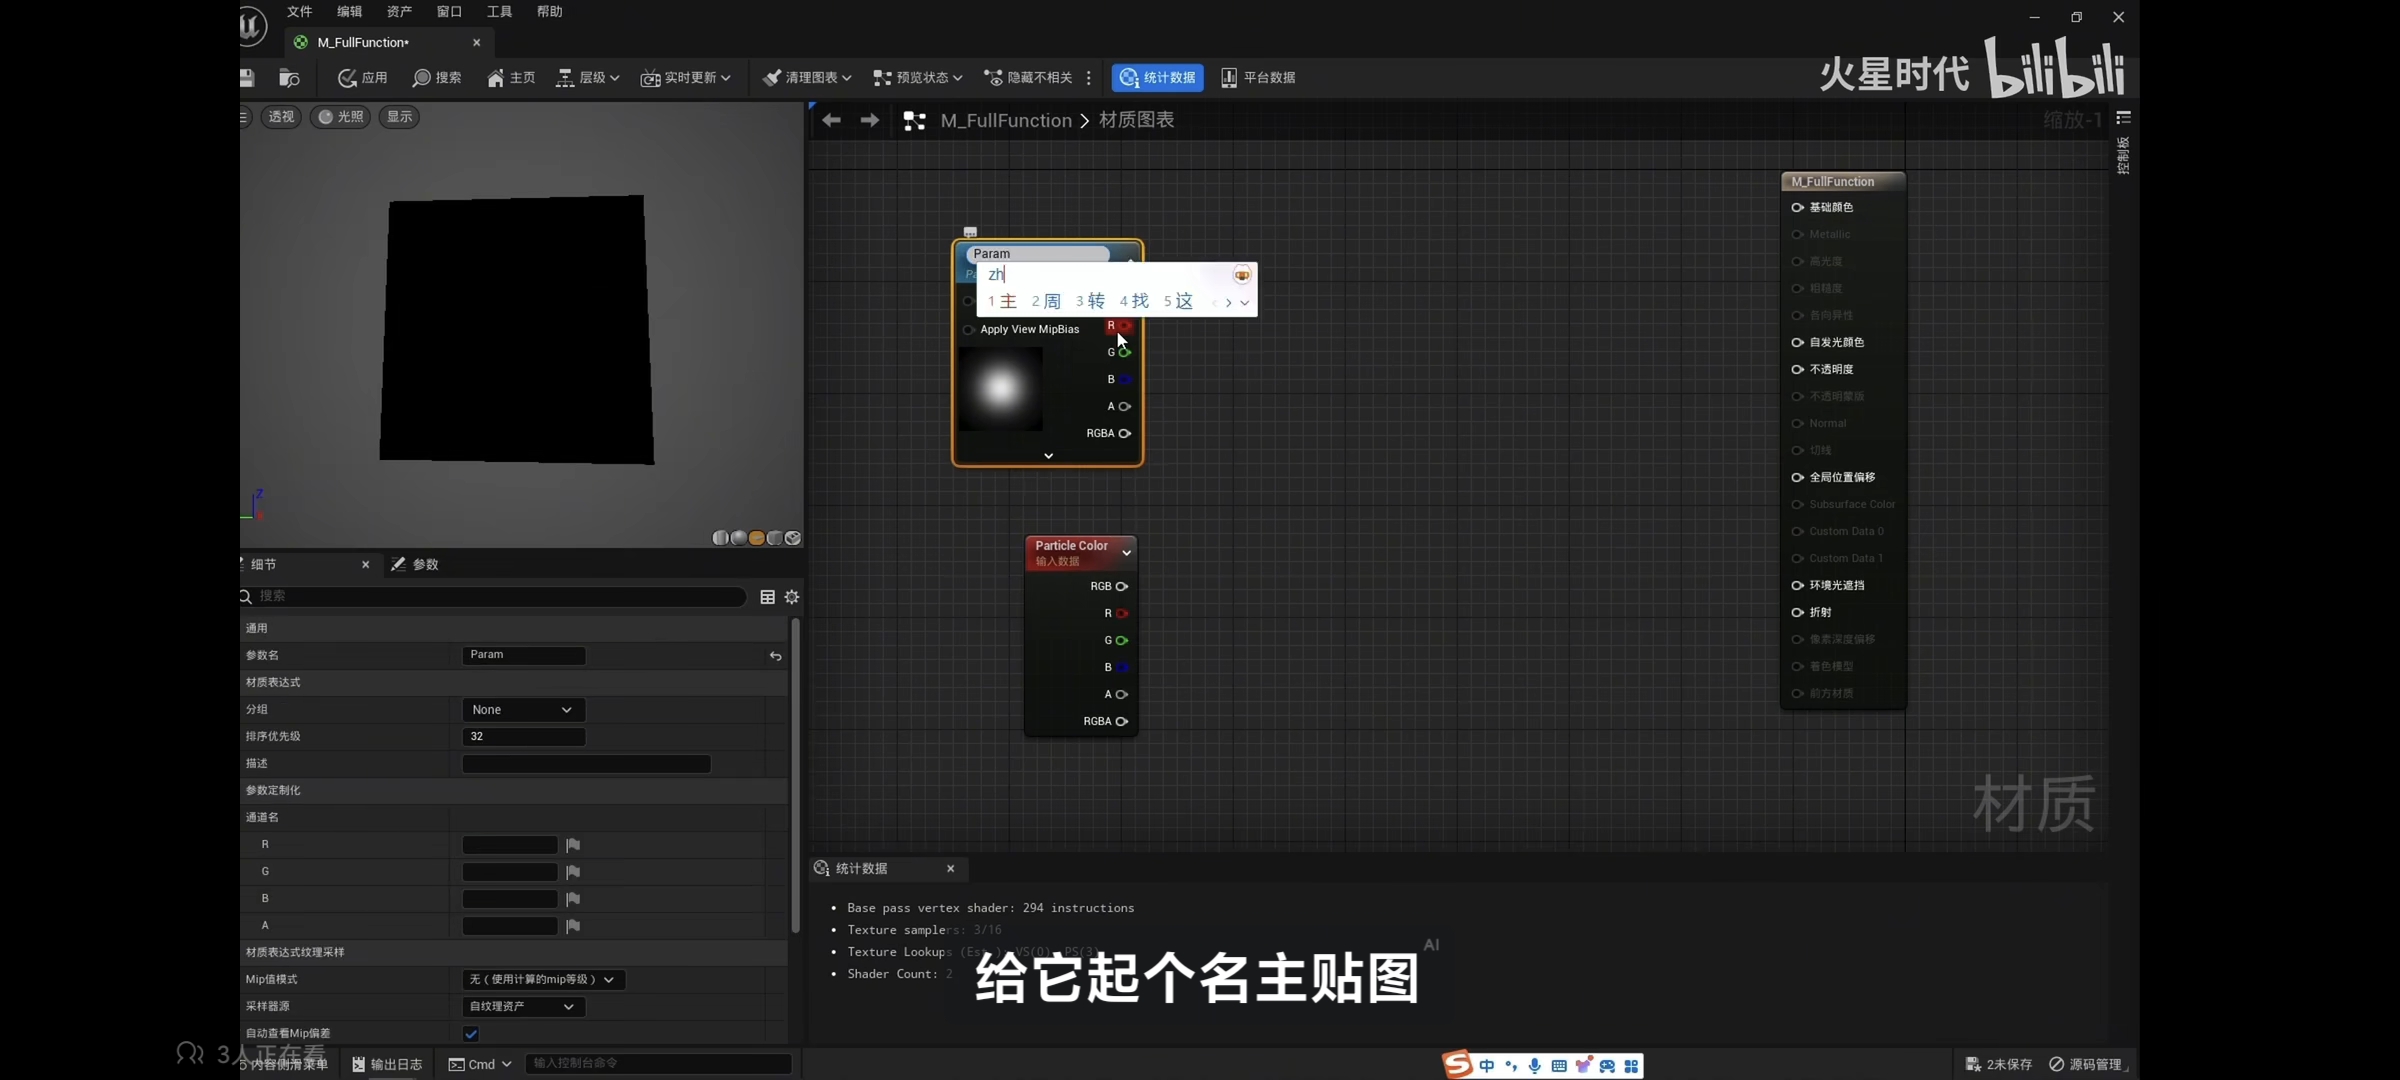Navigate back with graph left arrow

coord(831,121)
